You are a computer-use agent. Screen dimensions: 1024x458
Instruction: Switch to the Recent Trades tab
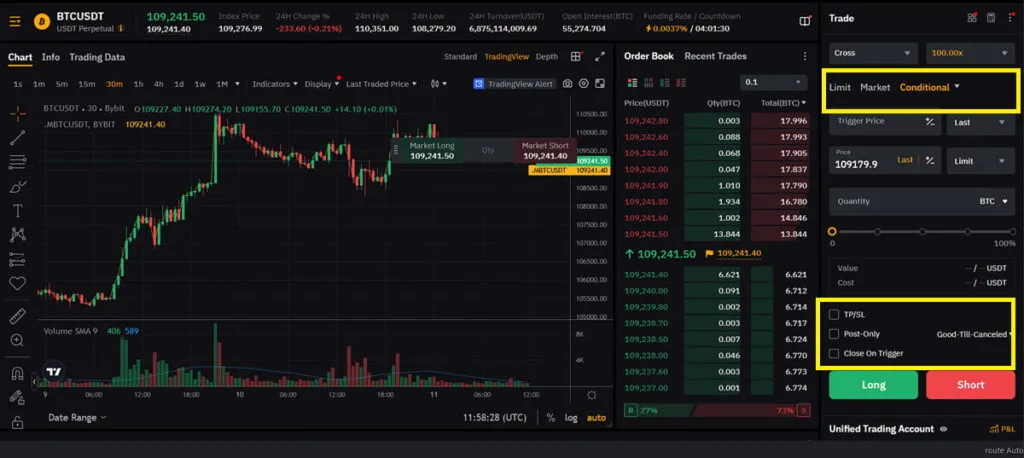tap(715, 56)
